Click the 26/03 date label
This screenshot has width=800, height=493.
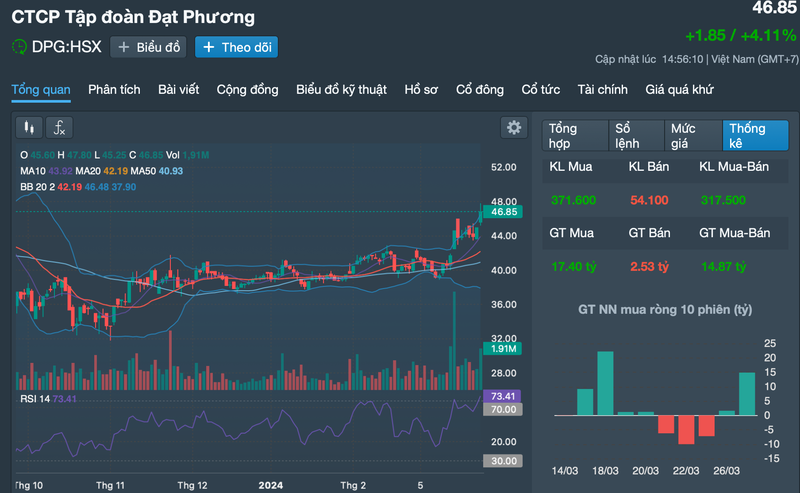727,471
